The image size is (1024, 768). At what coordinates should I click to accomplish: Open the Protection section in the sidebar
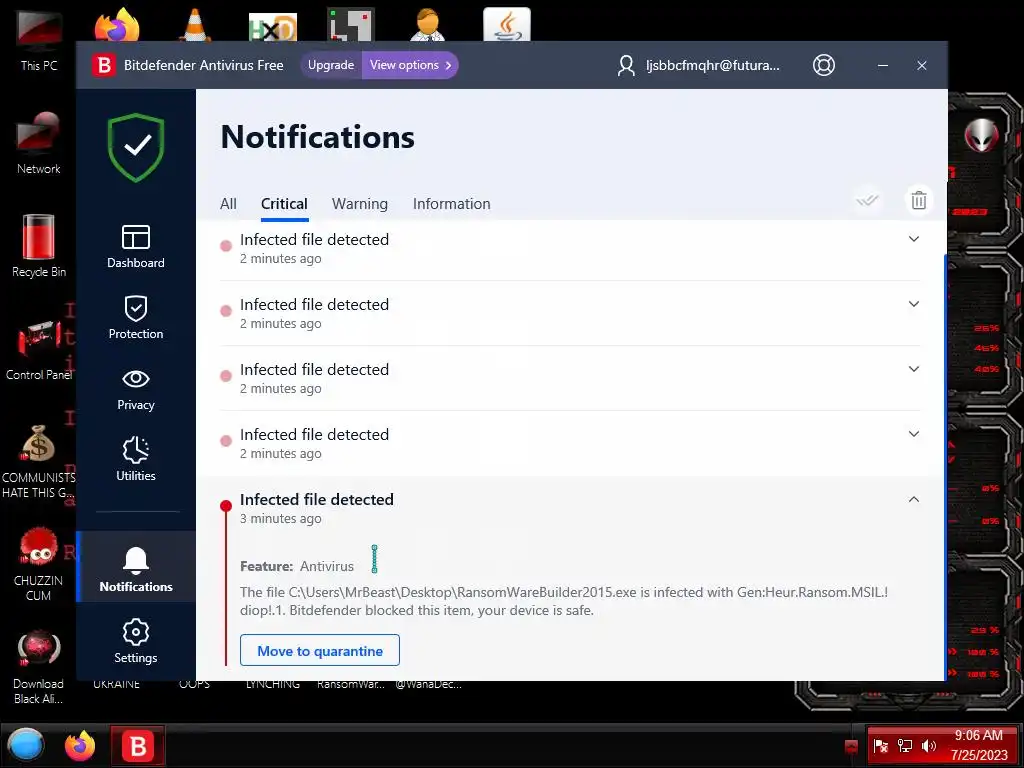[x=136, y=317]
